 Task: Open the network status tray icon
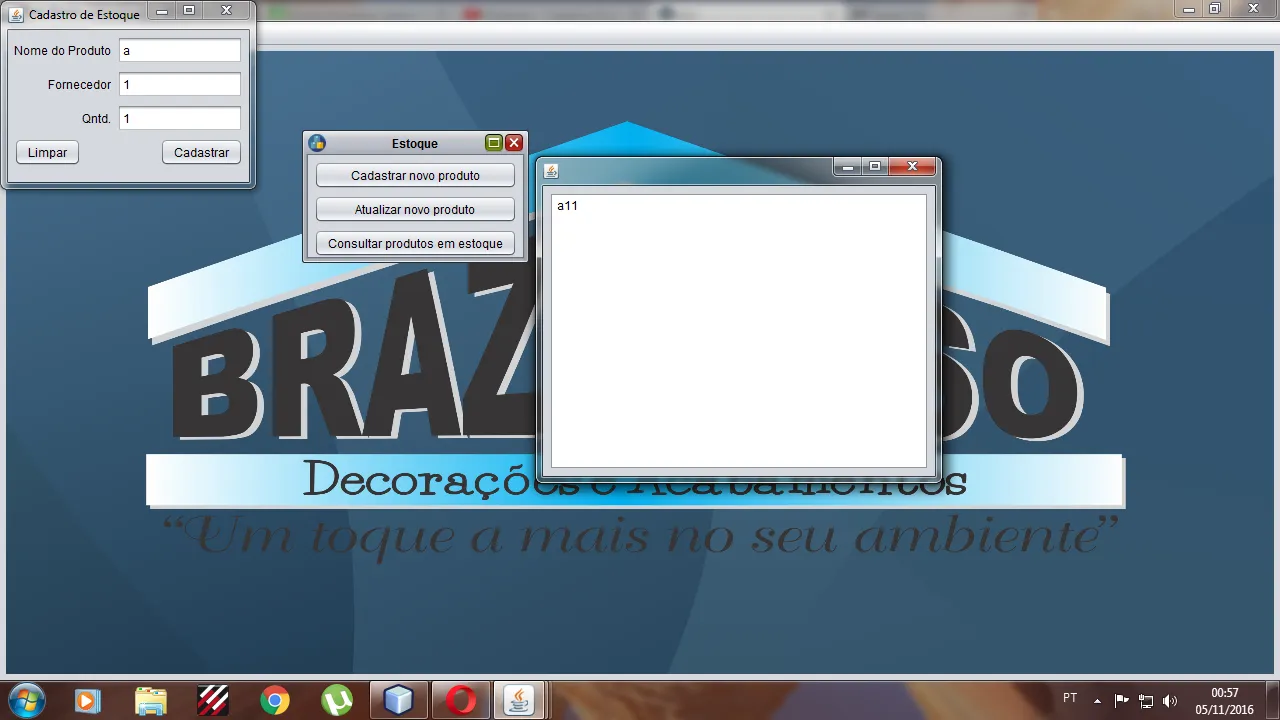click(1146, 700)
